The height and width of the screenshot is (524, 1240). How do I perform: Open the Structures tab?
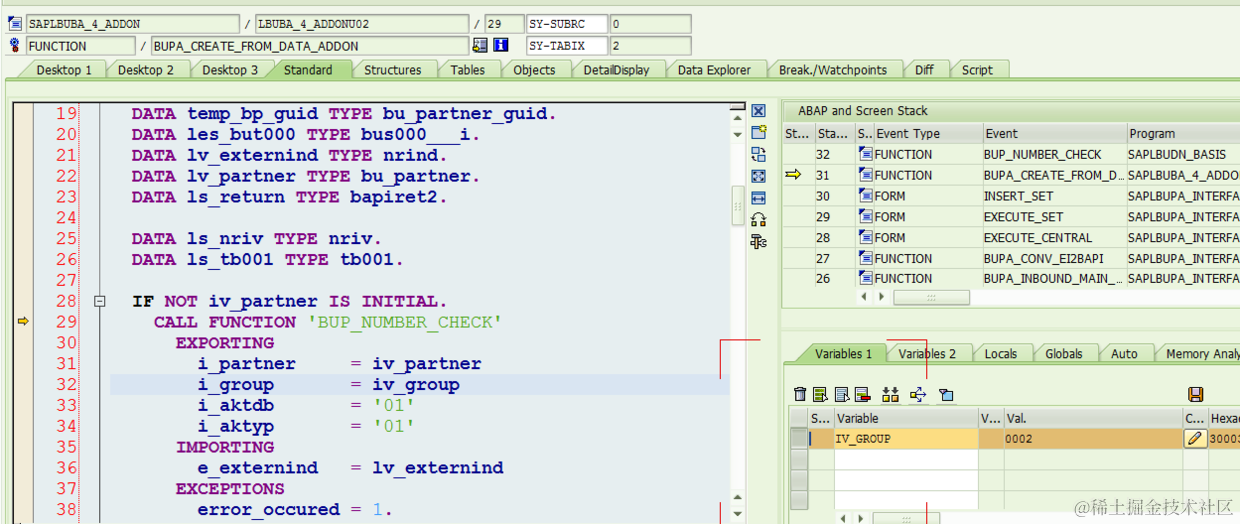393,70
